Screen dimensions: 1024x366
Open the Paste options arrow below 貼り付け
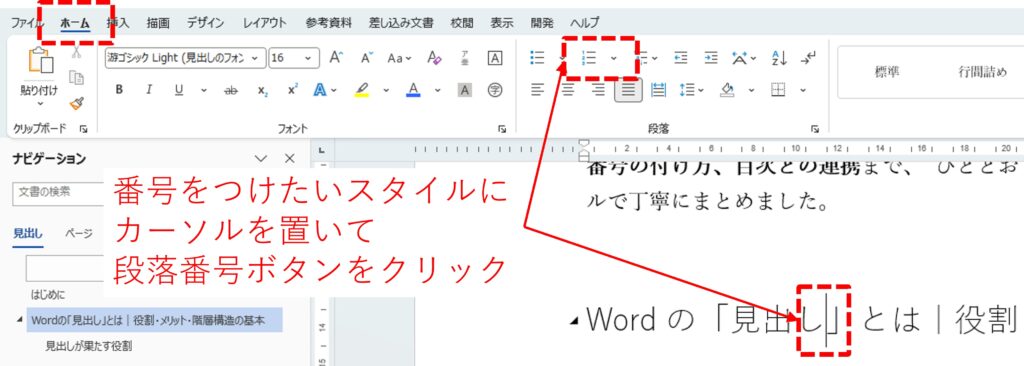pos(40,103)
